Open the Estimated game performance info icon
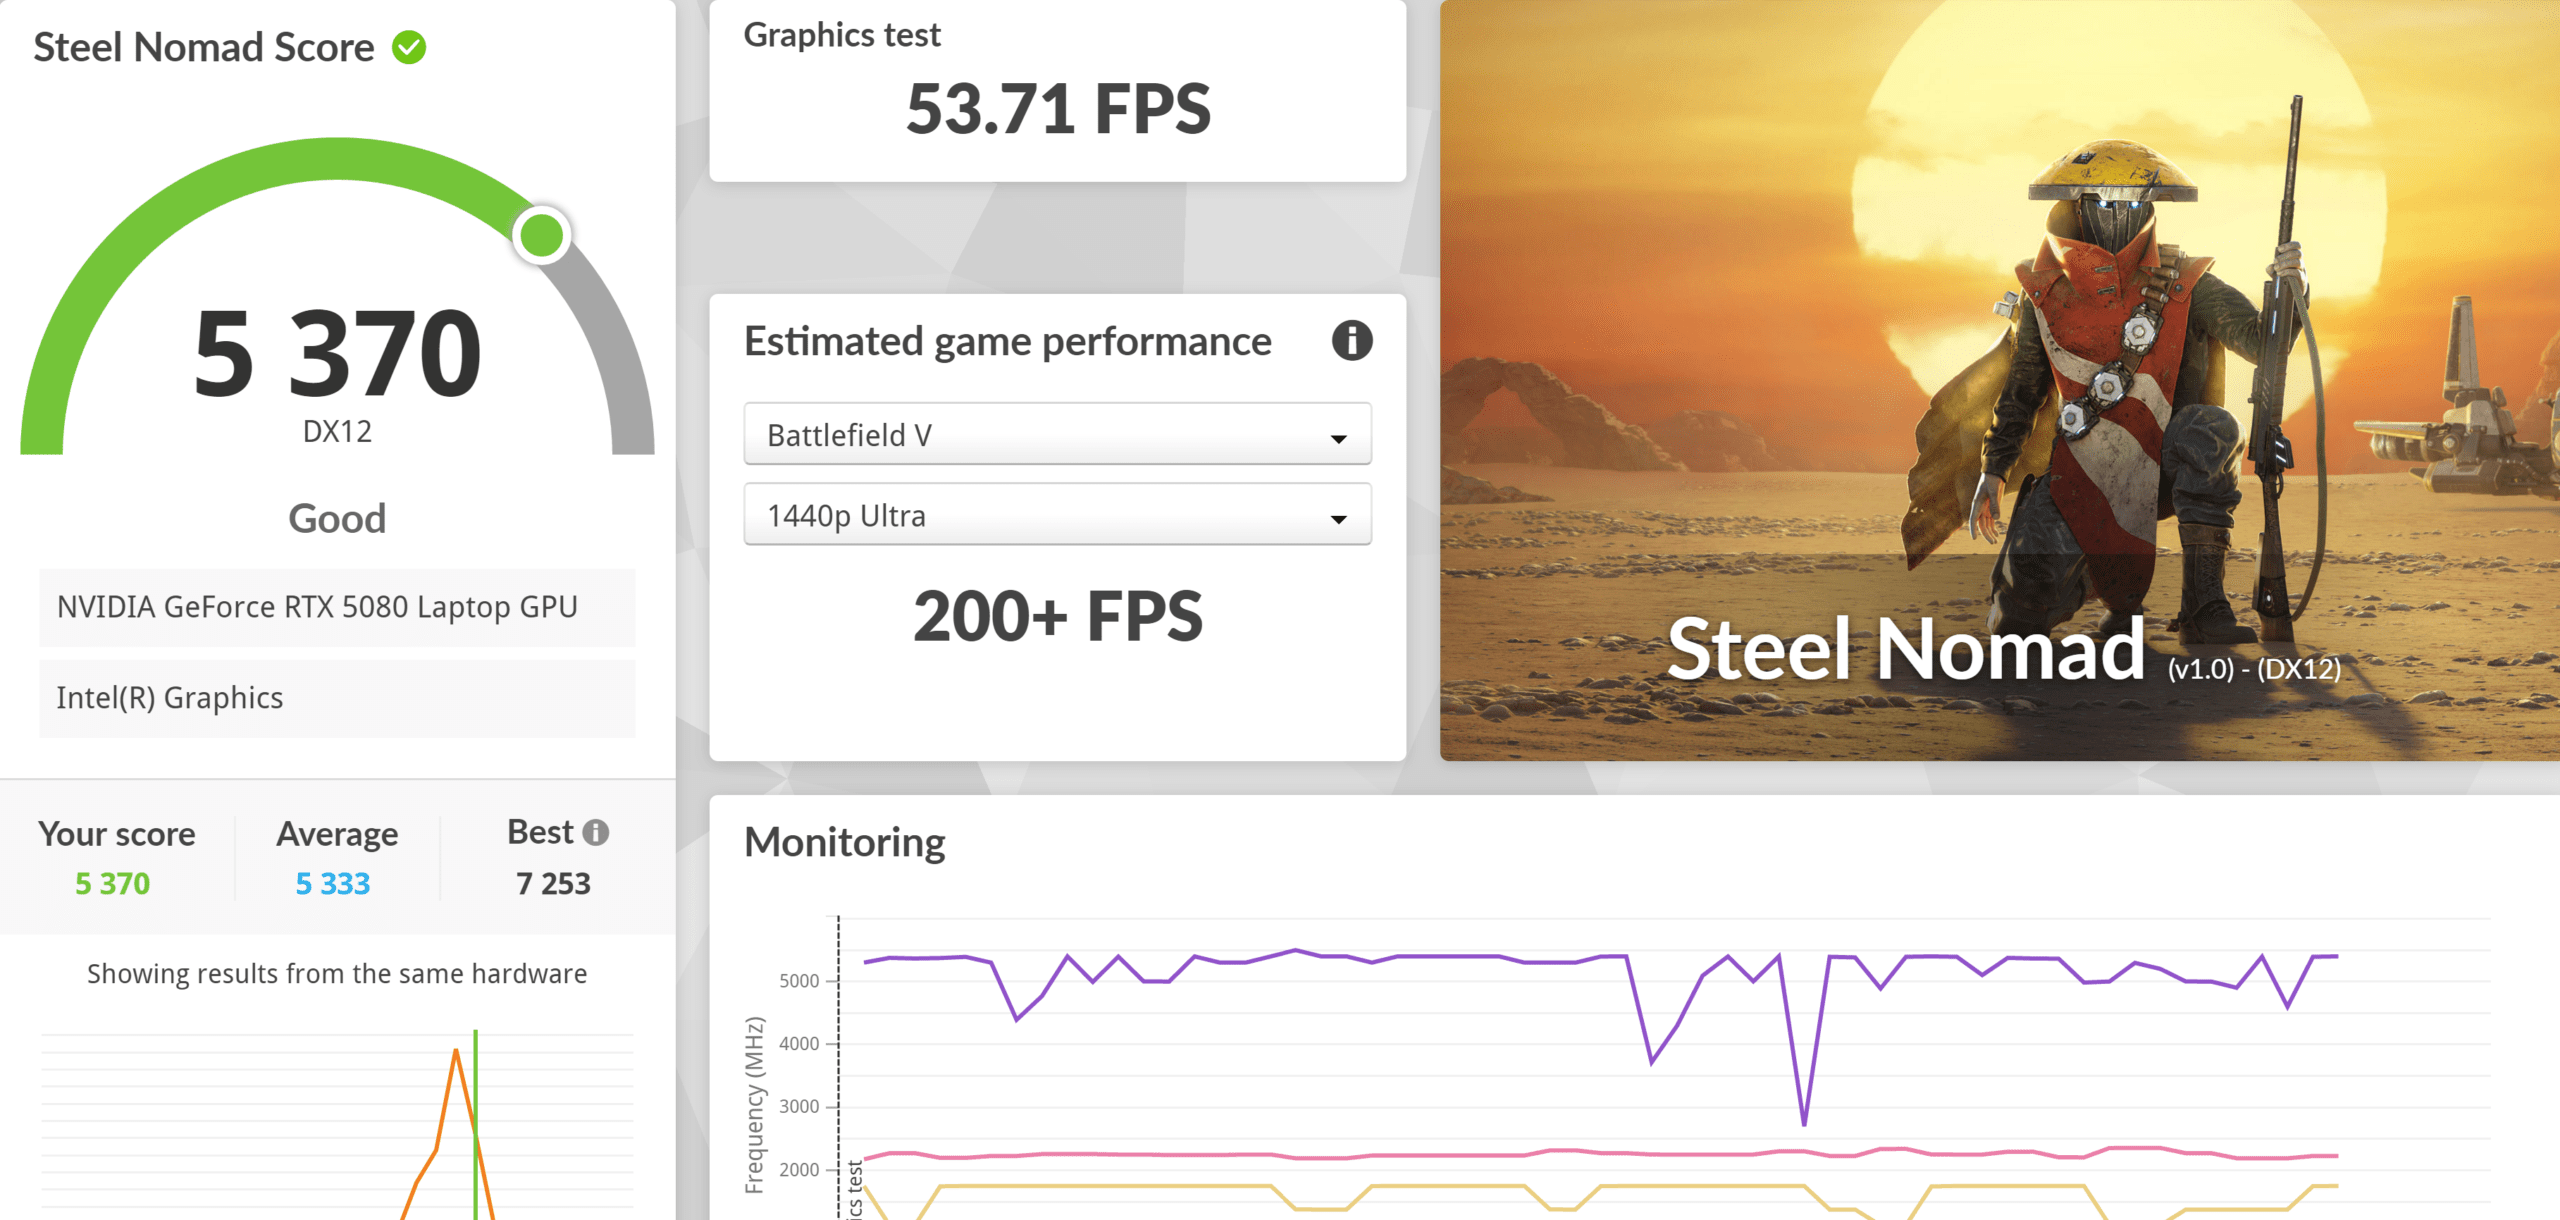Screen dimensions: 2560x1220 click(1351, 341)
